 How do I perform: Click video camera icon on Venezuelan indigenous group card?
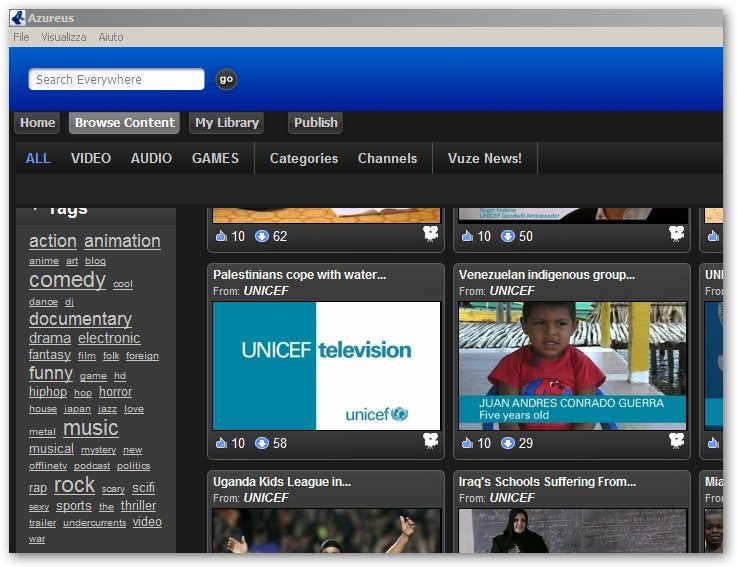(676, 441)
